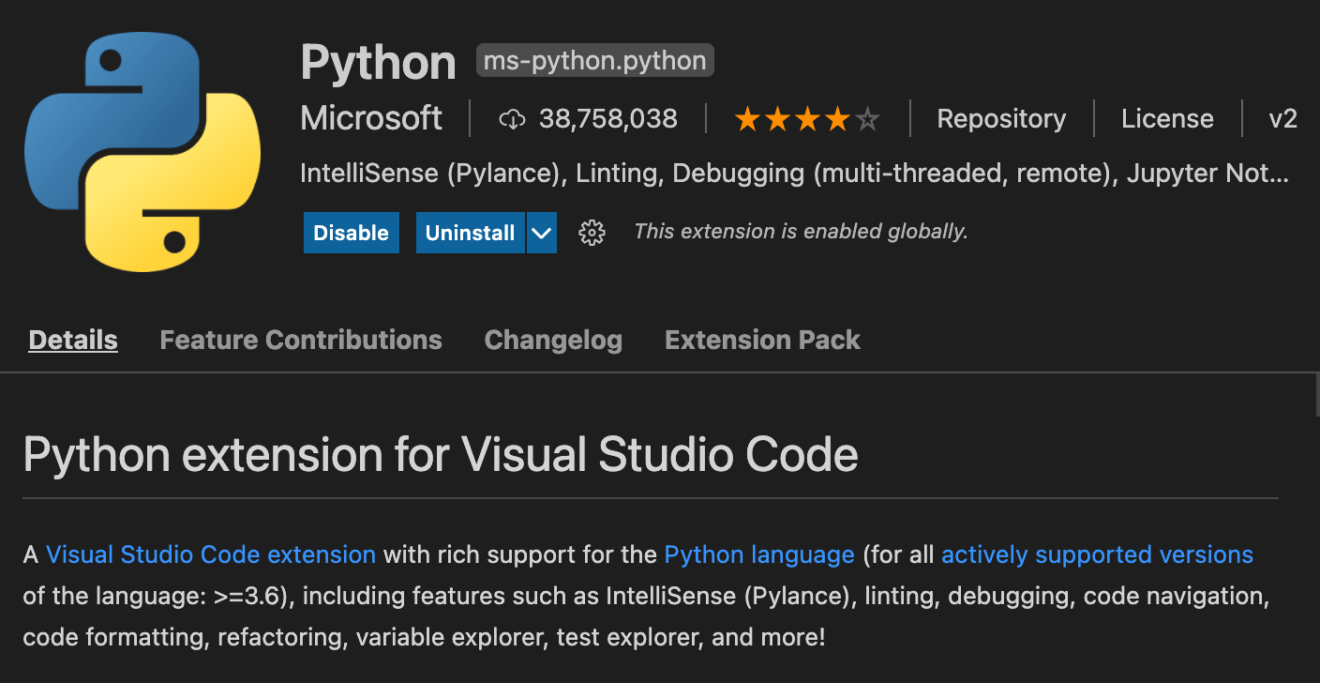Viewport: 1320px width, 683px height.
Task: Click the ms-python.python identifier badge
Action: click(x=595, y=61)
